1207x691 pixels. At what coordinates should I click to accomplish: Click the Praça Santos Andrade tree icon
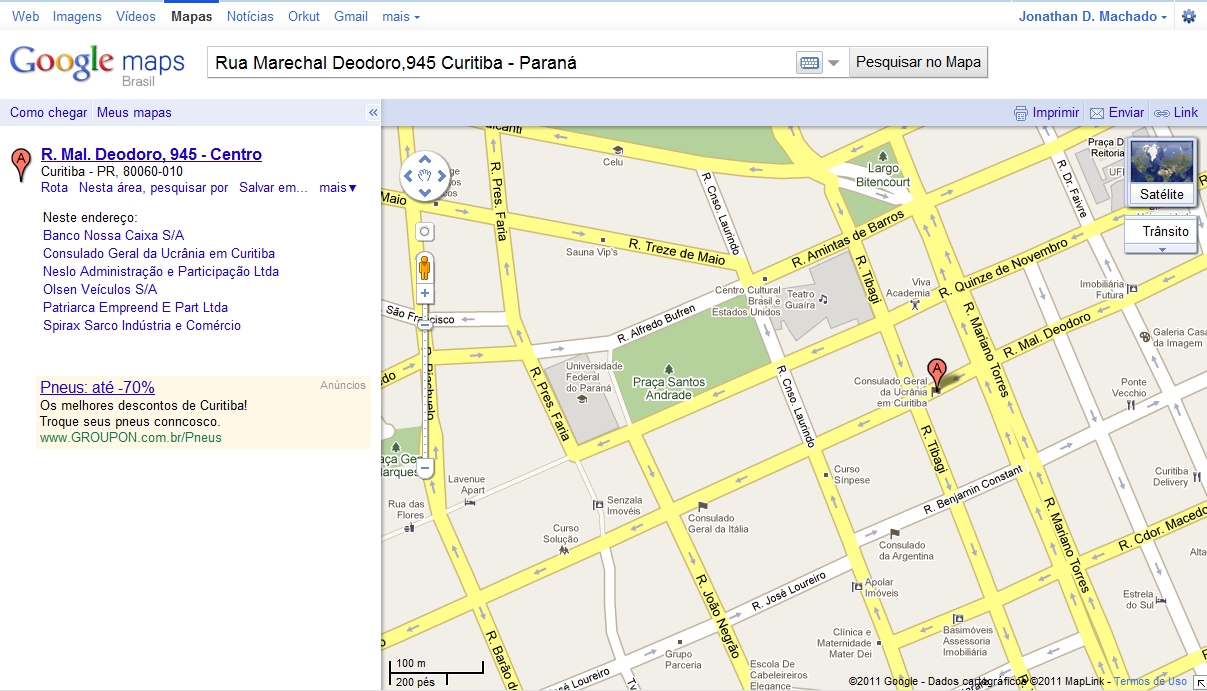pyautogui.click(x=668, y=369)
